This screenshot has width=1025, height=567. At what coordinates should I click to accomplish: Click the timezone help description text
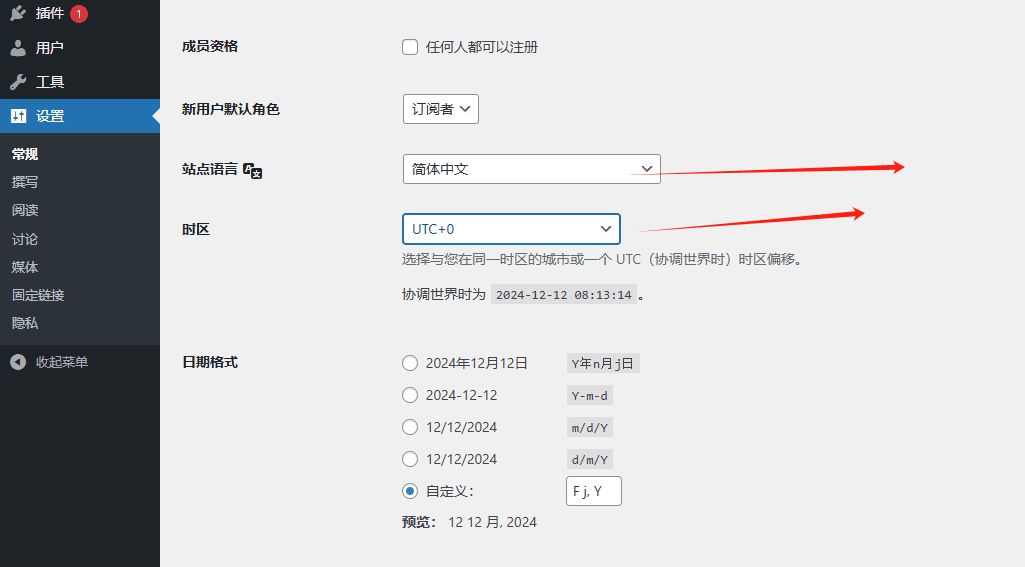[602, 260]
